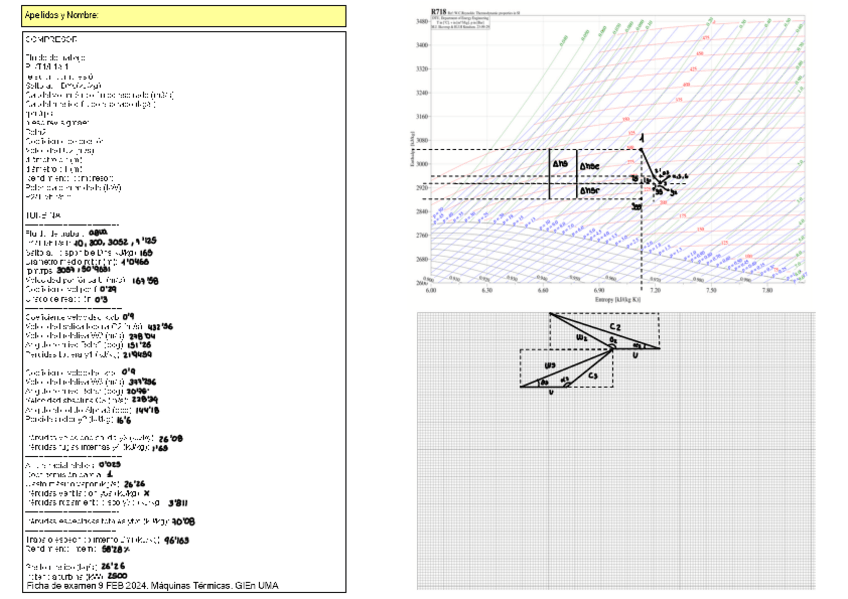The height and width of the screenshot is (599, 848).
Task: Click the W3 vector label in lower triangle
Action: [551, 365]
